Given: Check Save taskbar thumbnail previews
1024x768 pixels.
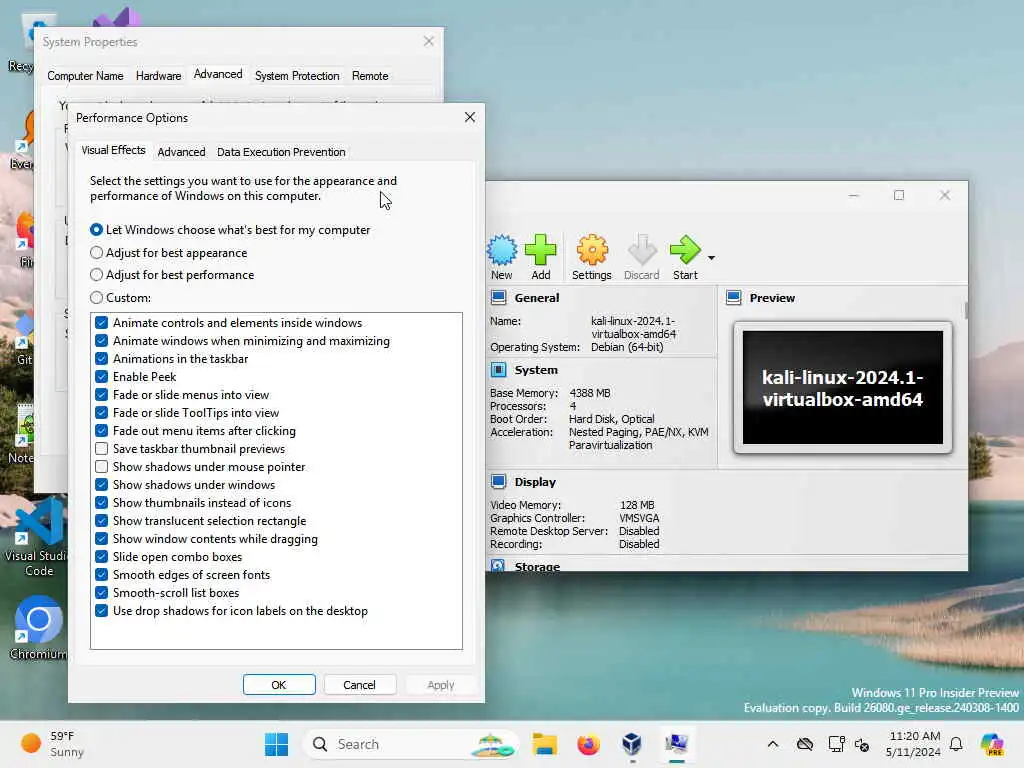Looking at the screenshot, I should click(x=101, y=449).
